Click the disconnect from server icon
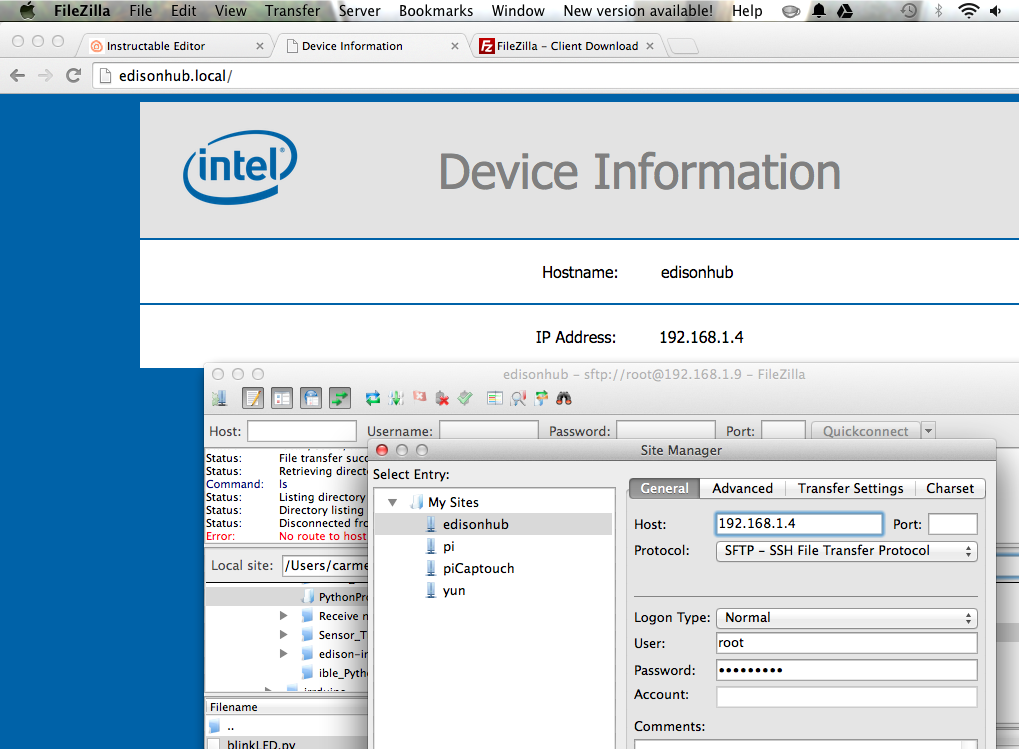The width and height of the screenshot is (1019, 749). pos(443,398)
